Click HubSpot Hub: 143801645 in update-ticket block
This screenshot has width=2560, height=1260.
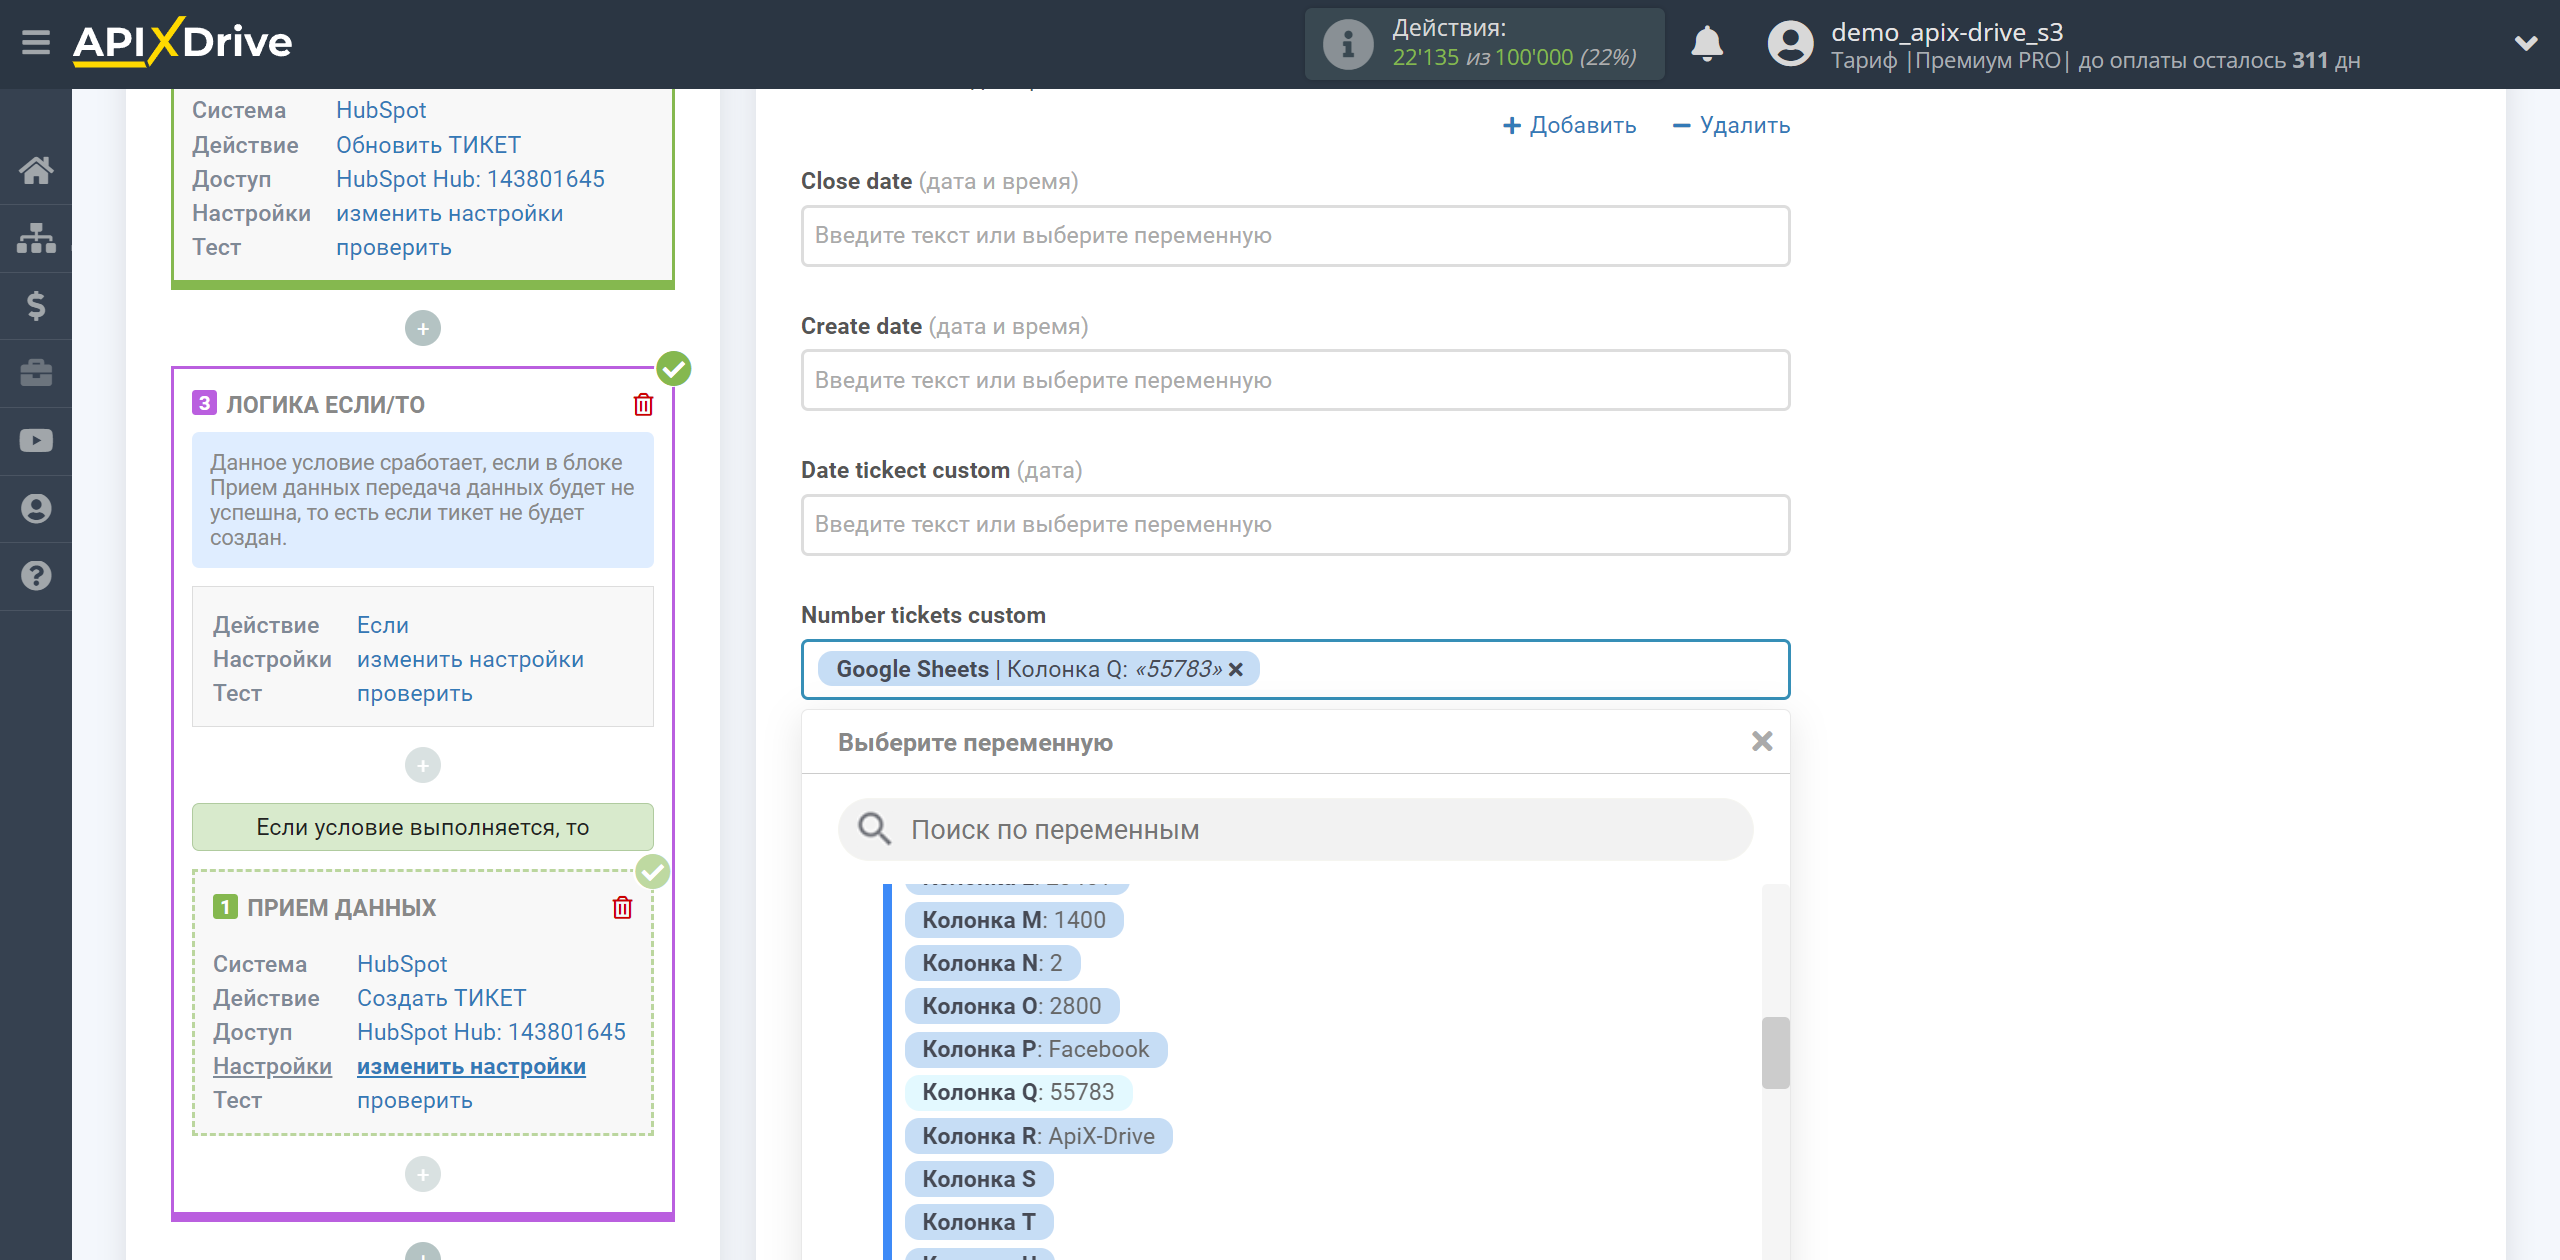[470, 179]
